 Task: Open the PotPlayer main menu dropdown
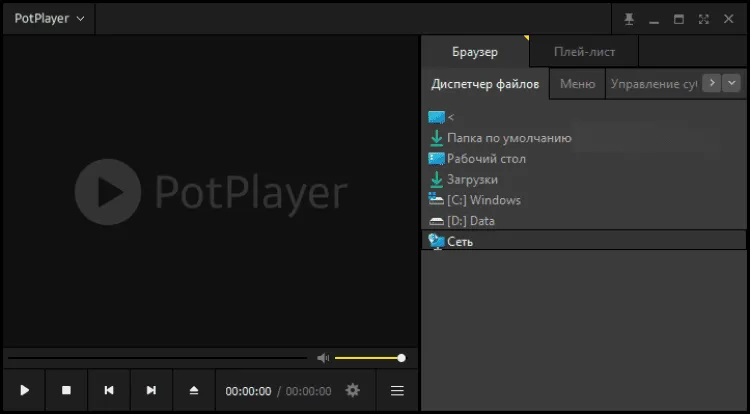49,19
